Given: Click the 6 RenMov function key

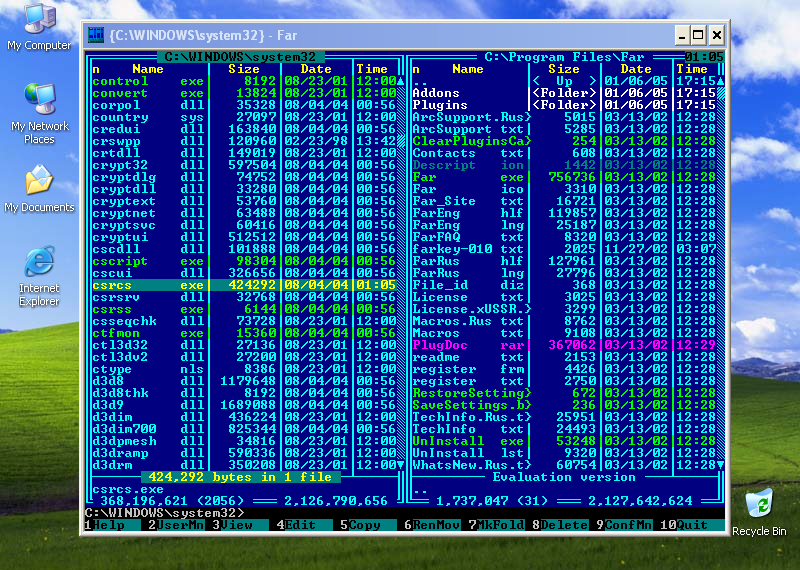Looking at the screenshot, I should pos(432,525).
